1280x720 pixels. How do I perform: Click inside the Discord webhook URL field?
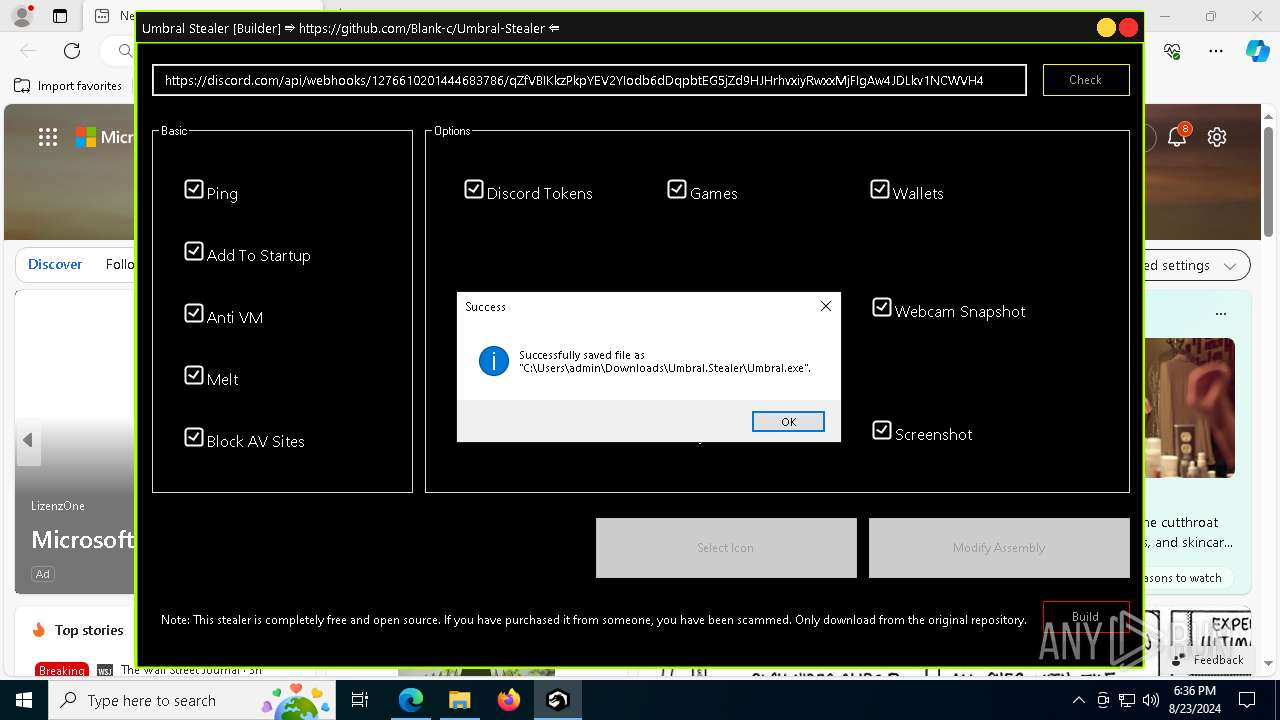[x=589, y=80]
